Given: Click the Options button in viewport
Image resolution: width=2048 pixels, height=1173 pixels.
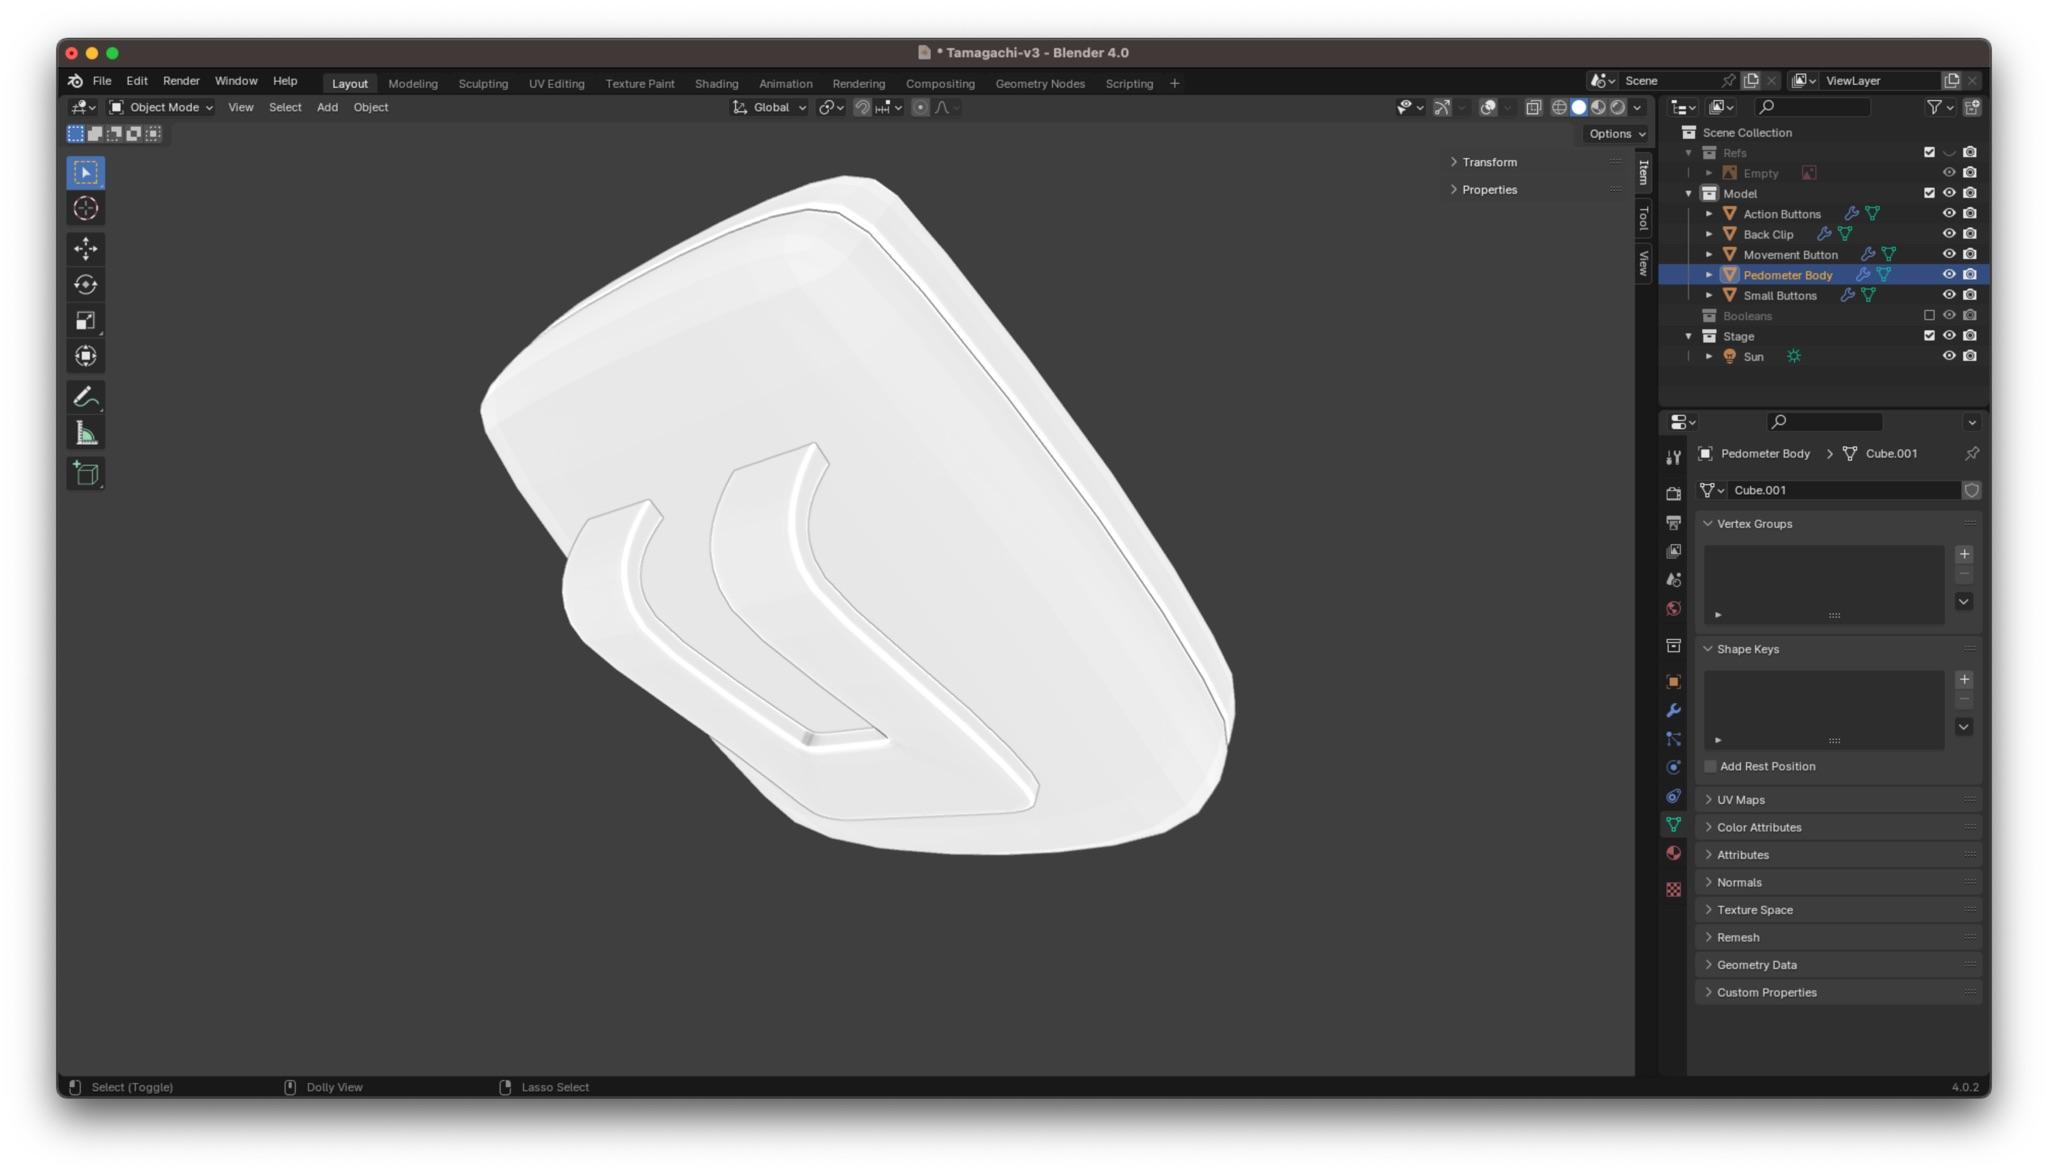Looking at the screenshot, I should (x=1616, y=134).
